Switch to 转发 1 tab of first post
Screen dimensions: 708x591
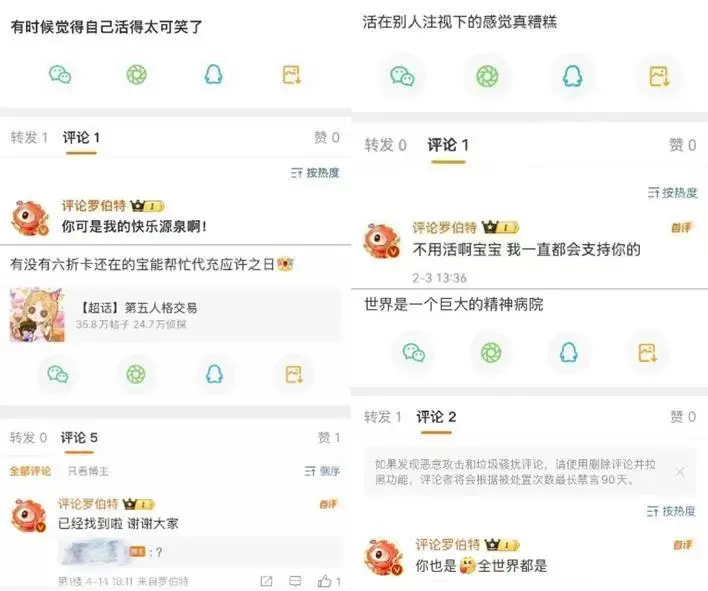[x=29, y=137]
